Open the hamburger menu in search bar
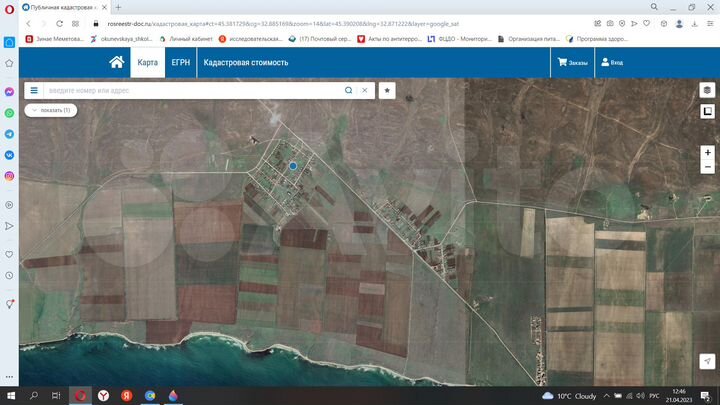The image size is (720, 405). coord(33,90)
